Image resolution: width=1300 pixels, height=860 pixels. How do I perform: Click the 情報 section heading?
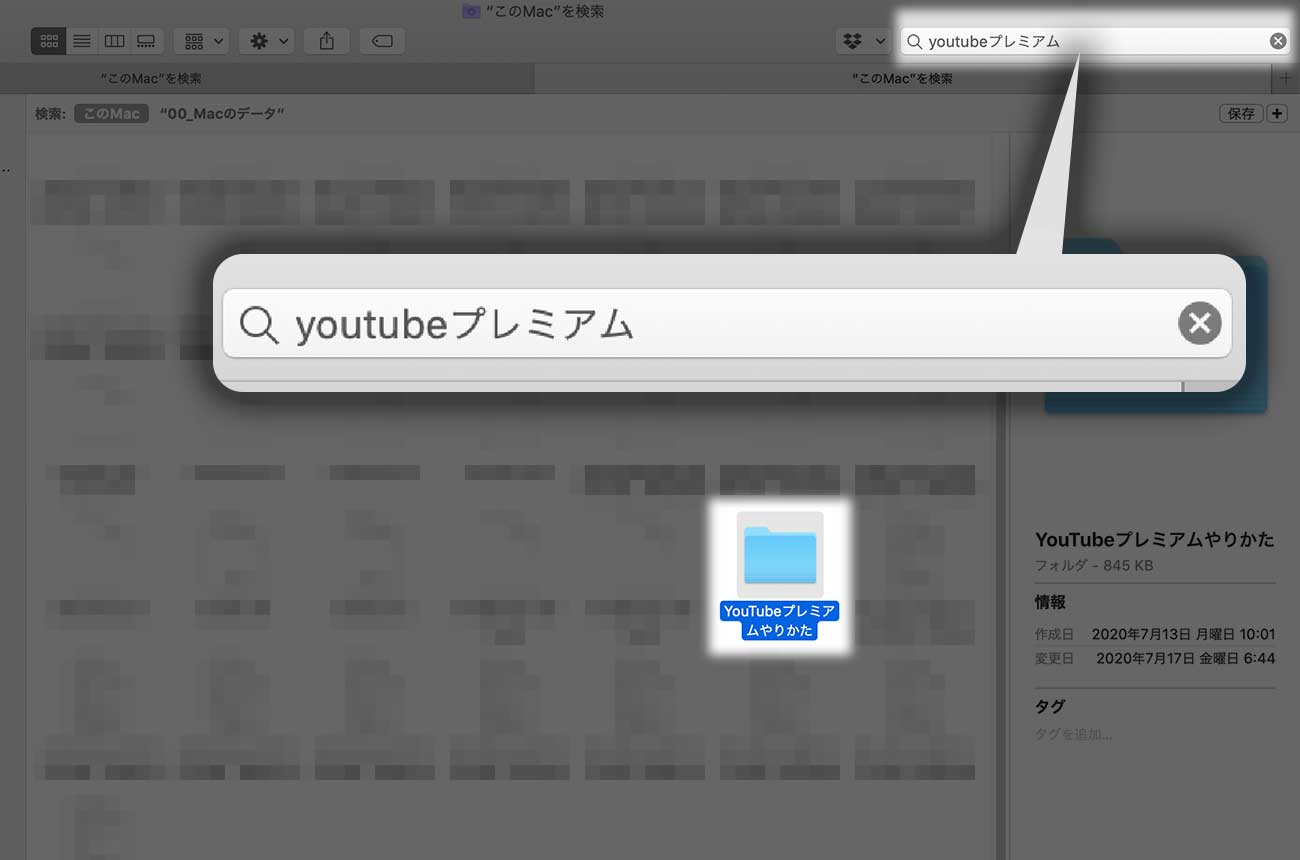[x=1050, y=602]
